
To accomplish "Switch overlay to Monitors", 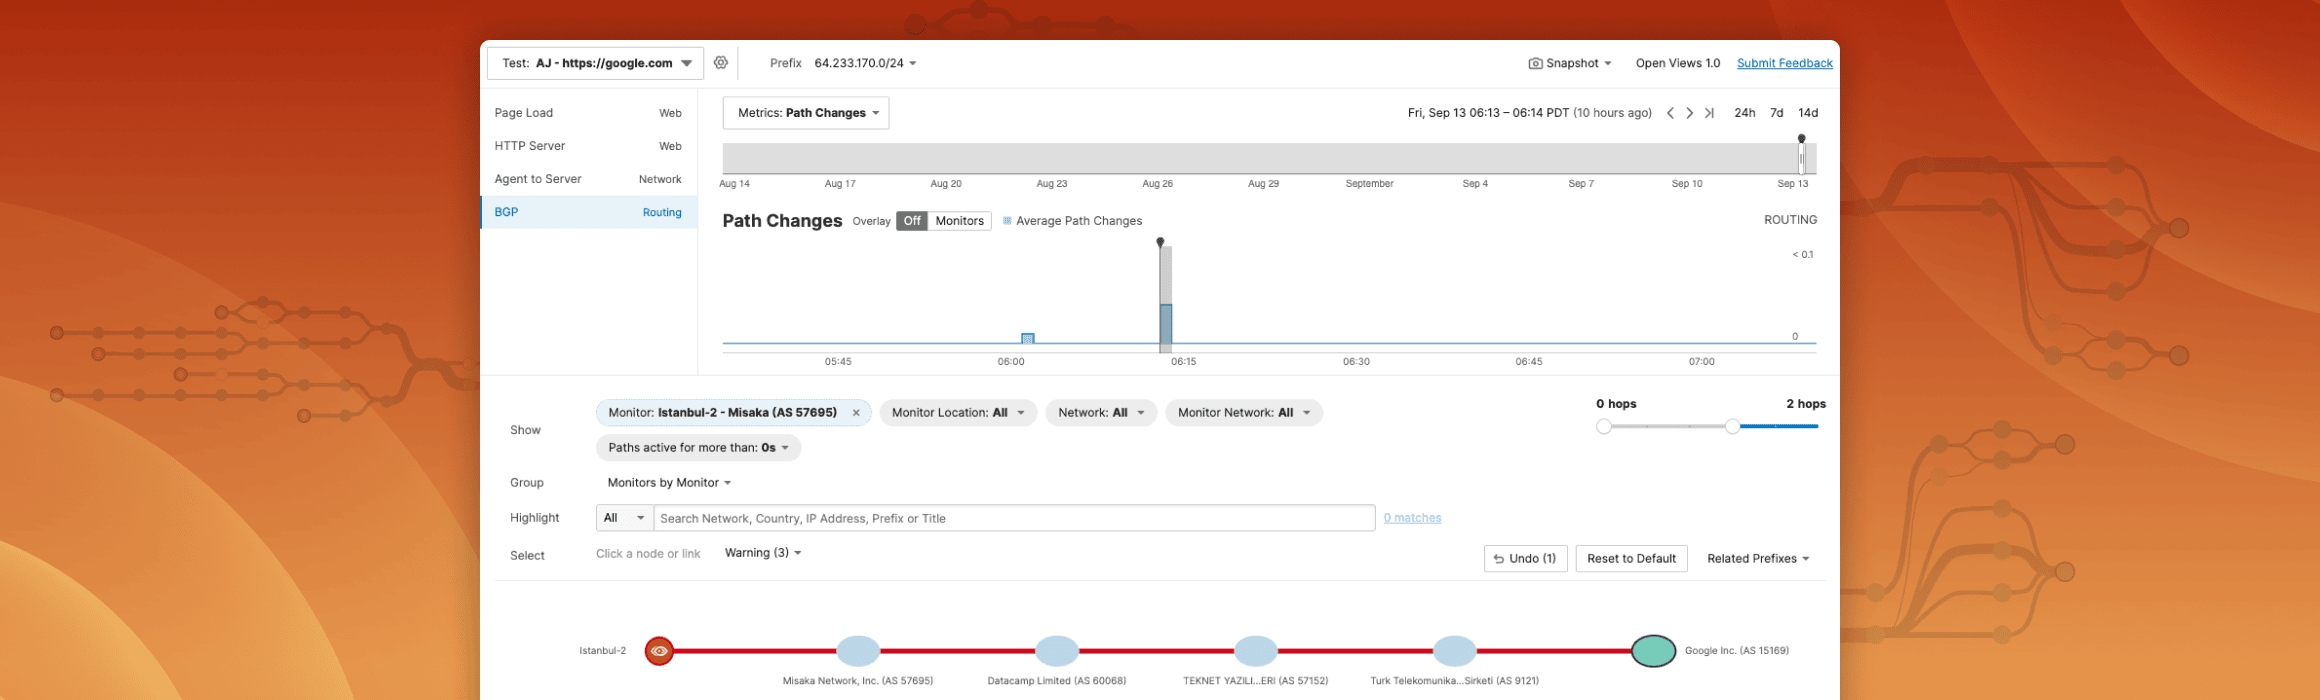I will coord(959,221).
